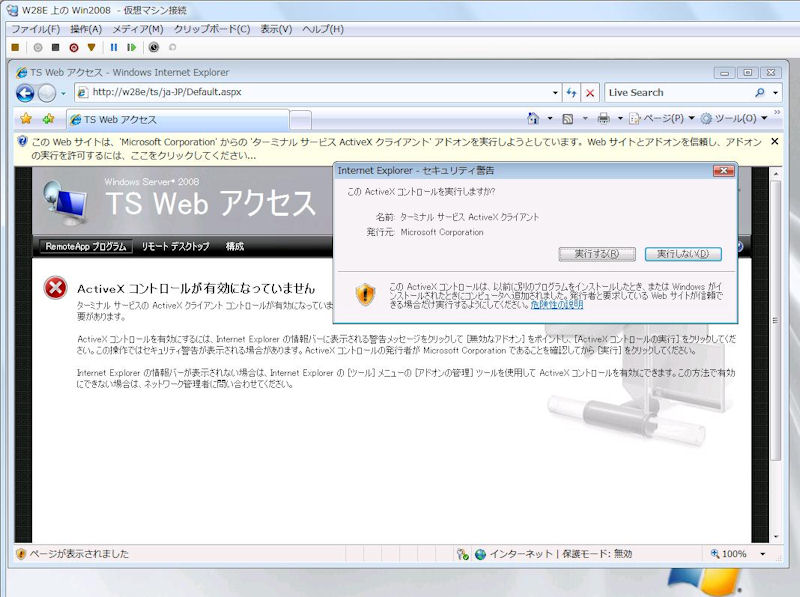Image resolution: width=800 pixels, height=597 pixels.
Task: Click the IE forward navigation button
Action: tap(47, 93)
